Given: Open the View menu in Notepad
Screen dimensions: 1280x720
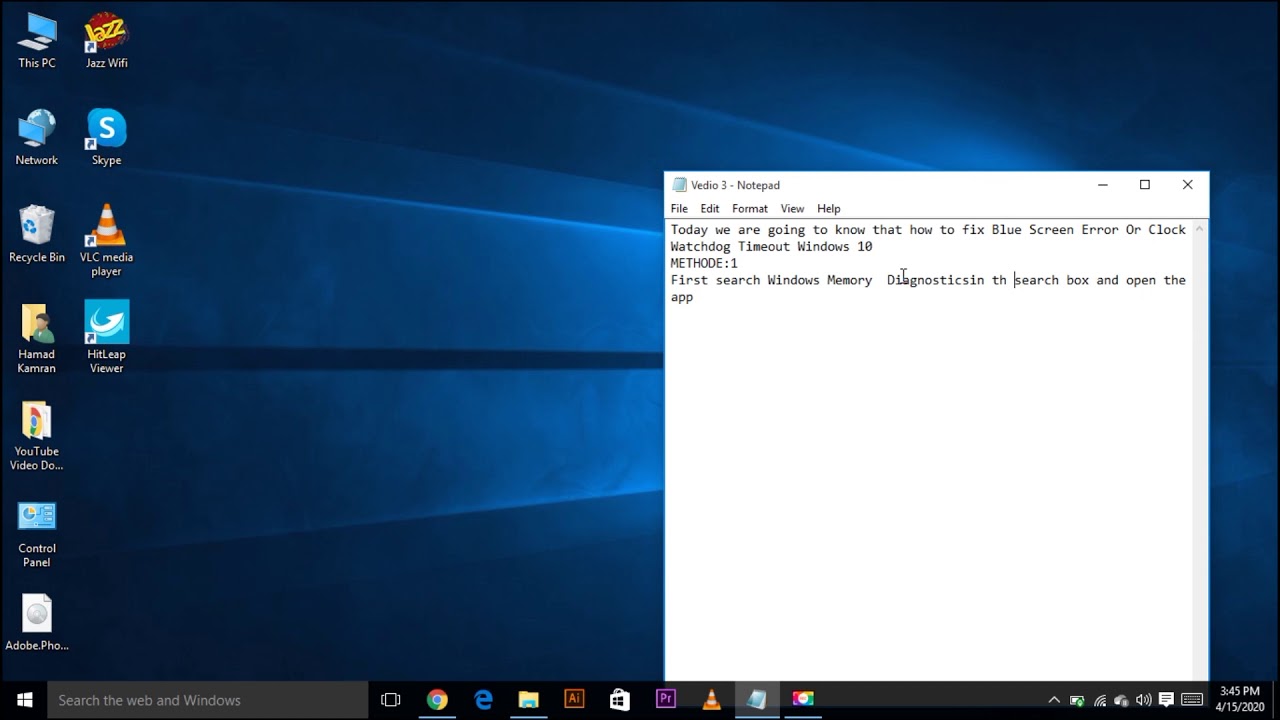Looking at the screenshot, I should [792, 209].
